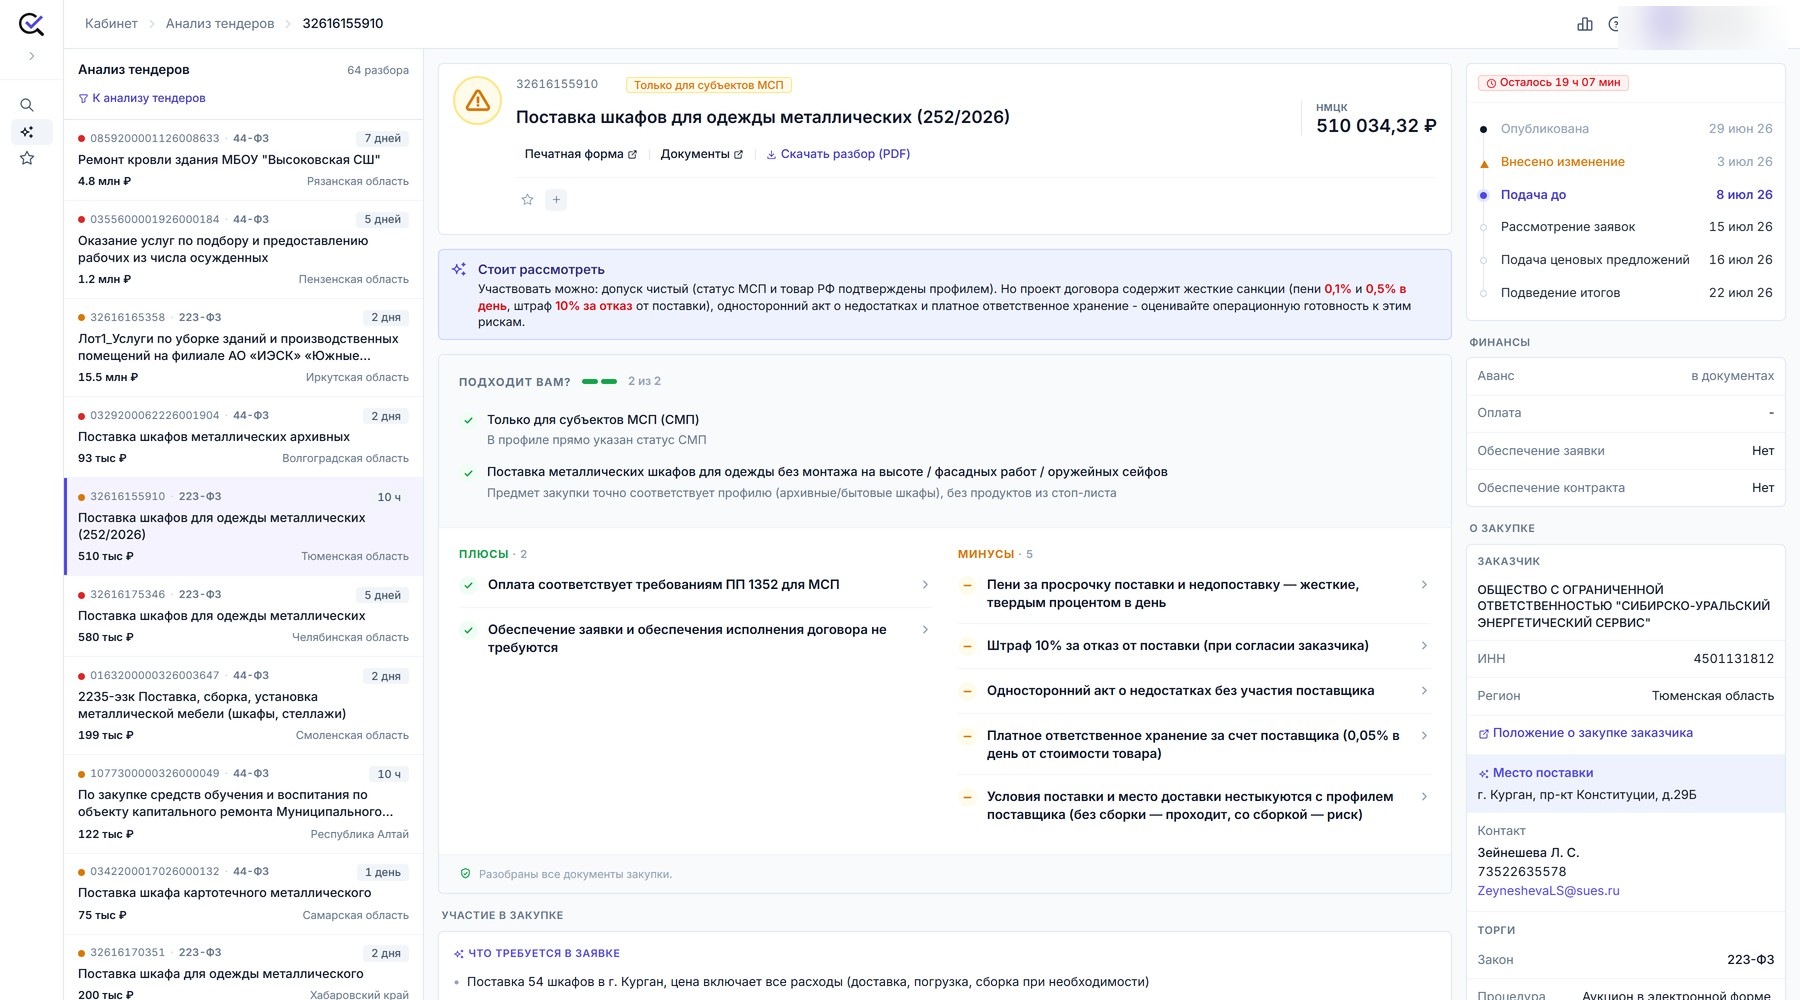Click the Что требуется в заявке heading

pos(537,954)
